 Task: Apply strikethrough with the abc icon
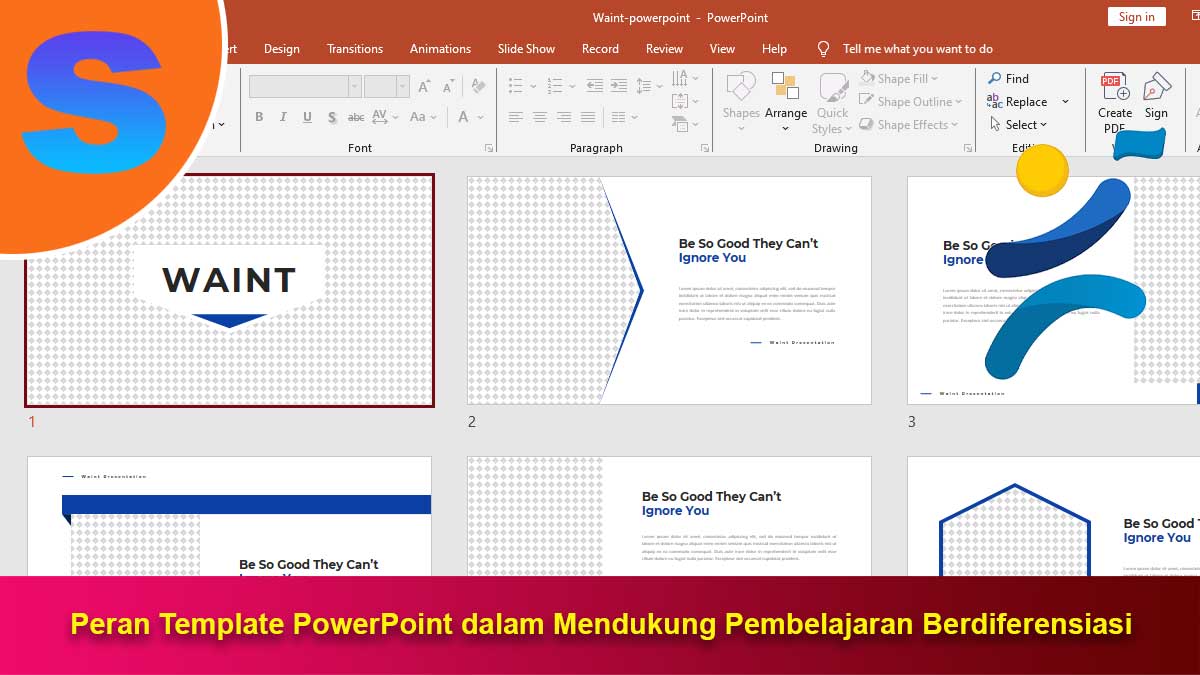tap(356, 117)
